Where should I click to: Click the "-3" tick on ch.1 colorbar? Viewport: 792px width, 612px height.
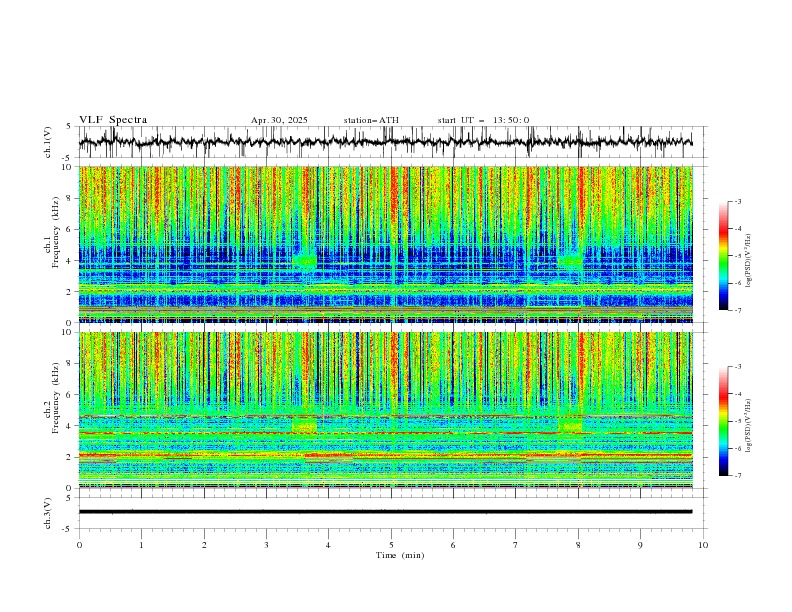(738, 201)
